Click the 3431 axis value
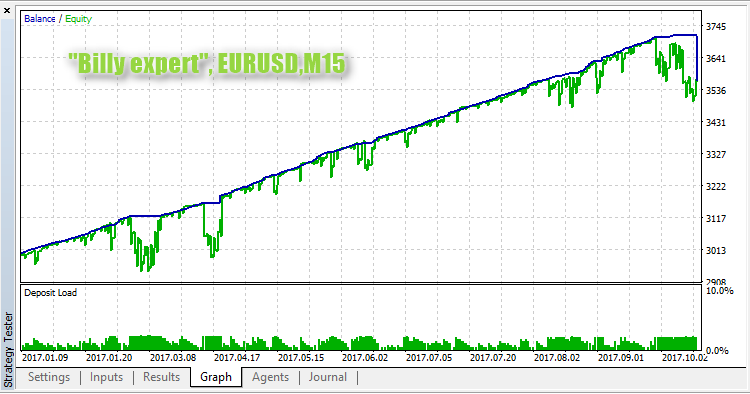750x394 pixels. pos(716,122)
